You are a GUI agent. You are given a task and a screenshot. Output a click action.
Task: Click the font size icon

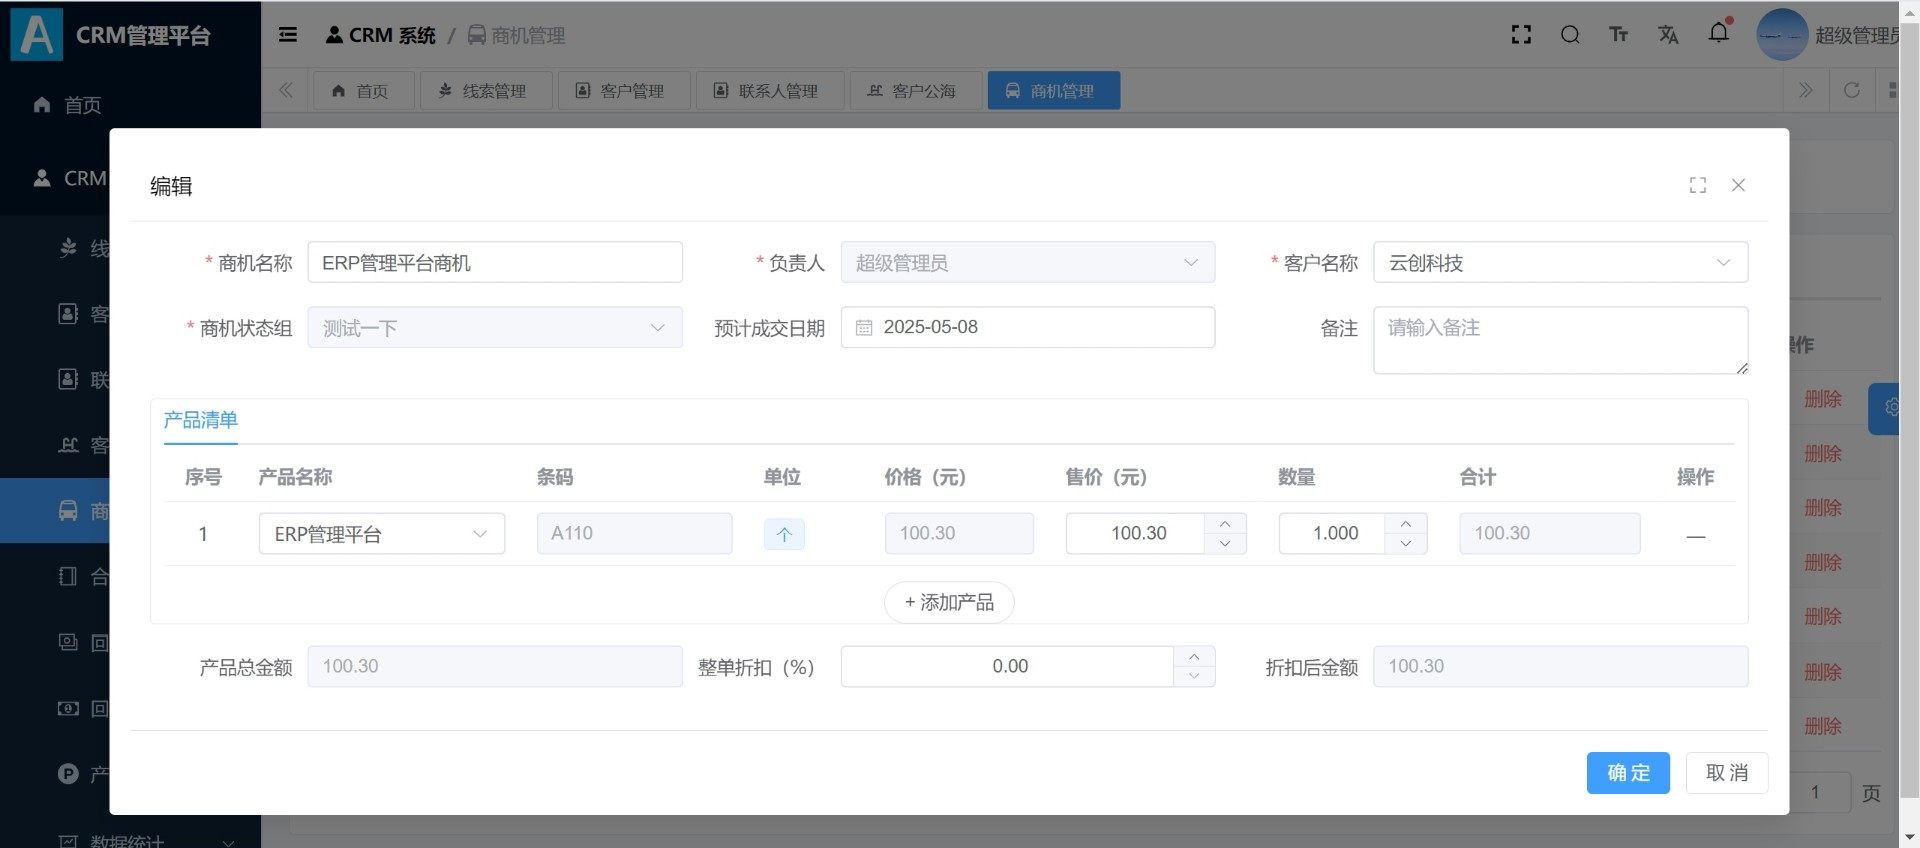pos(1618,35)
